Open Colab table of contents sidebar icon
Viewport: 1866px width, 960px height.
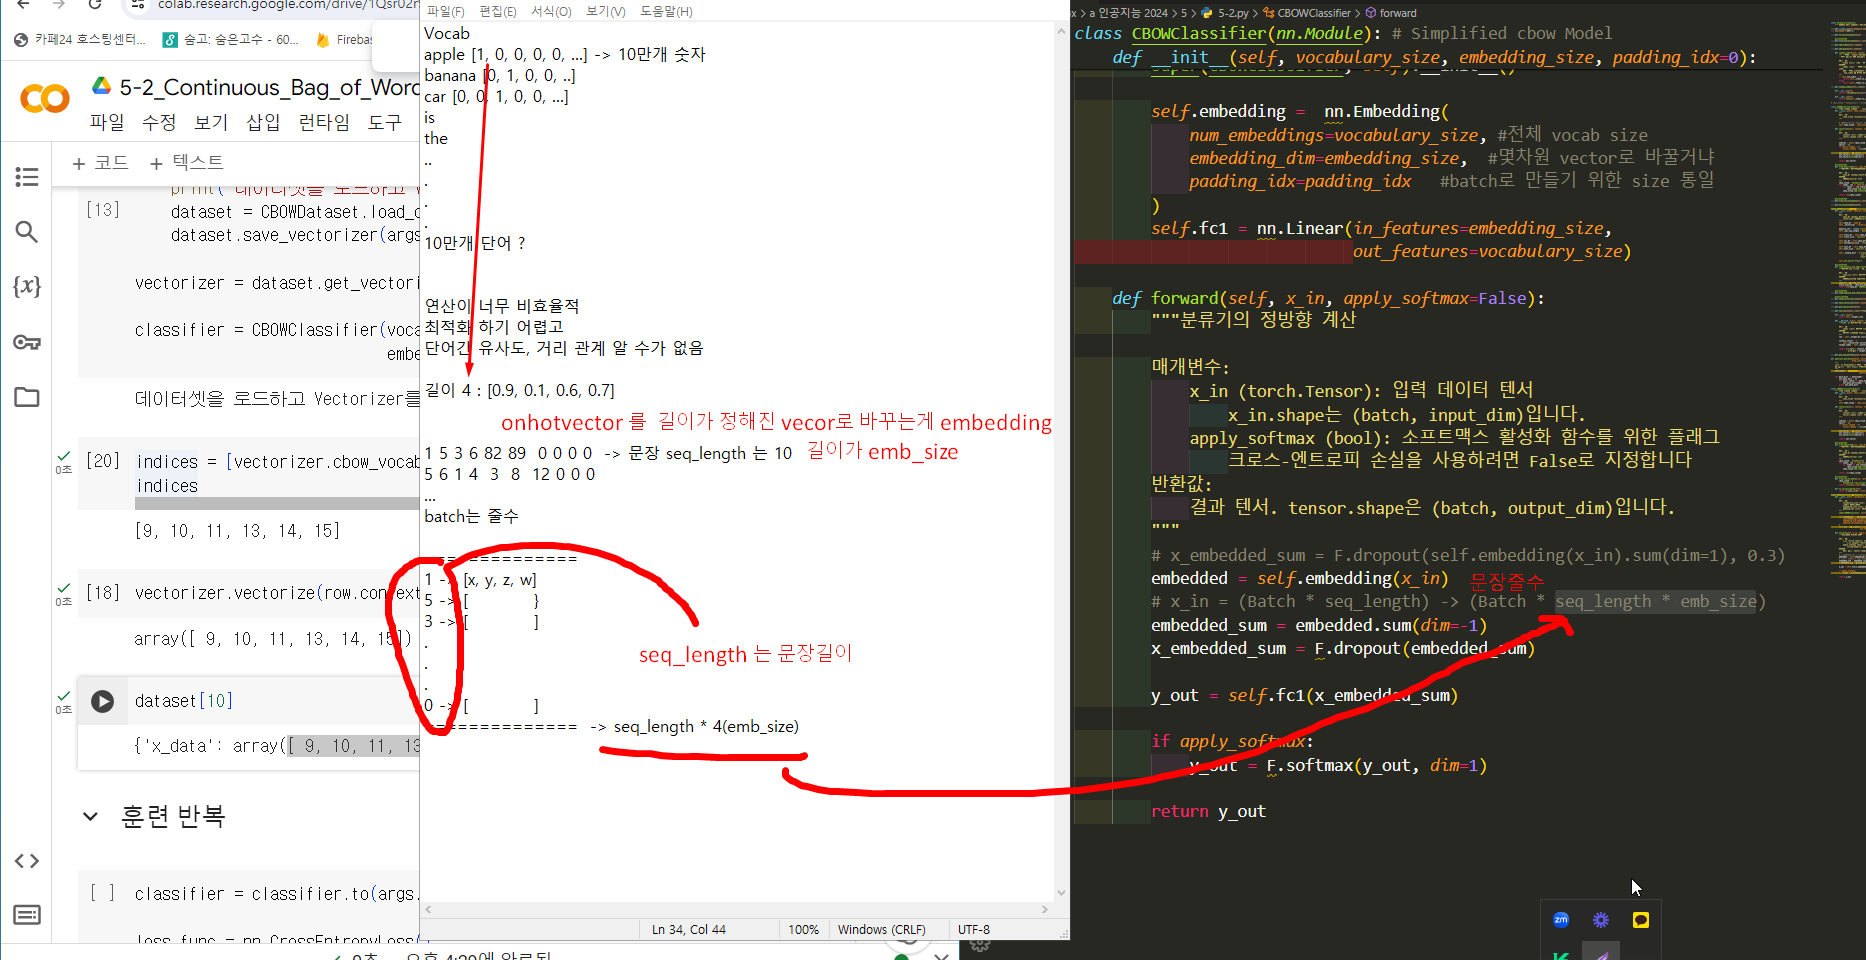pyautogui.click(x=27, y=177)
